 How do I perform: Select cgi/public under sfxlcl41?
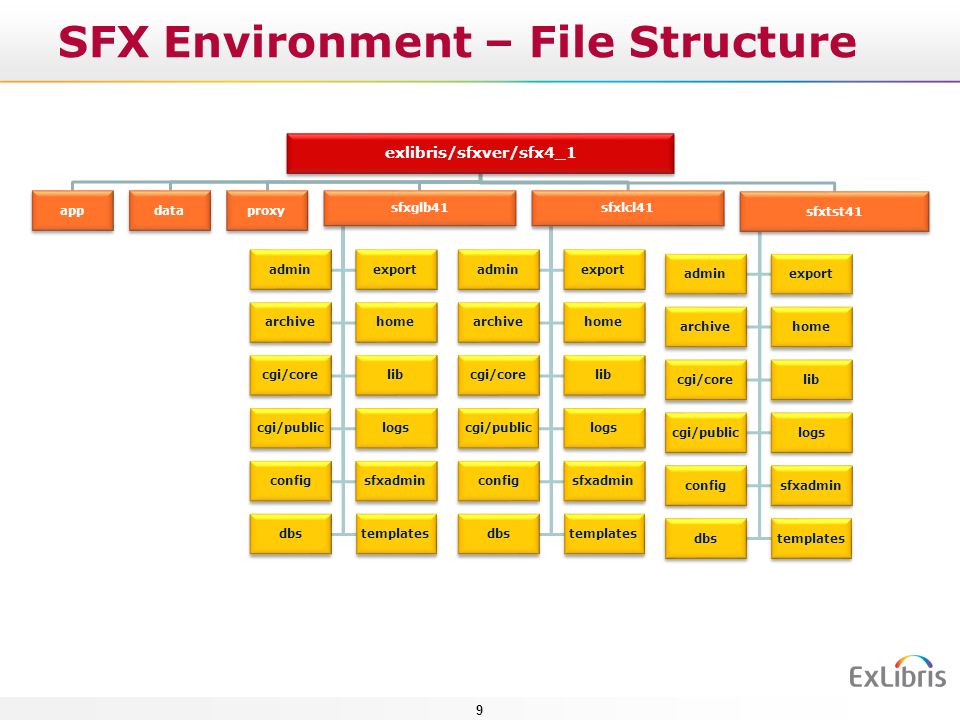coord(498,428)
